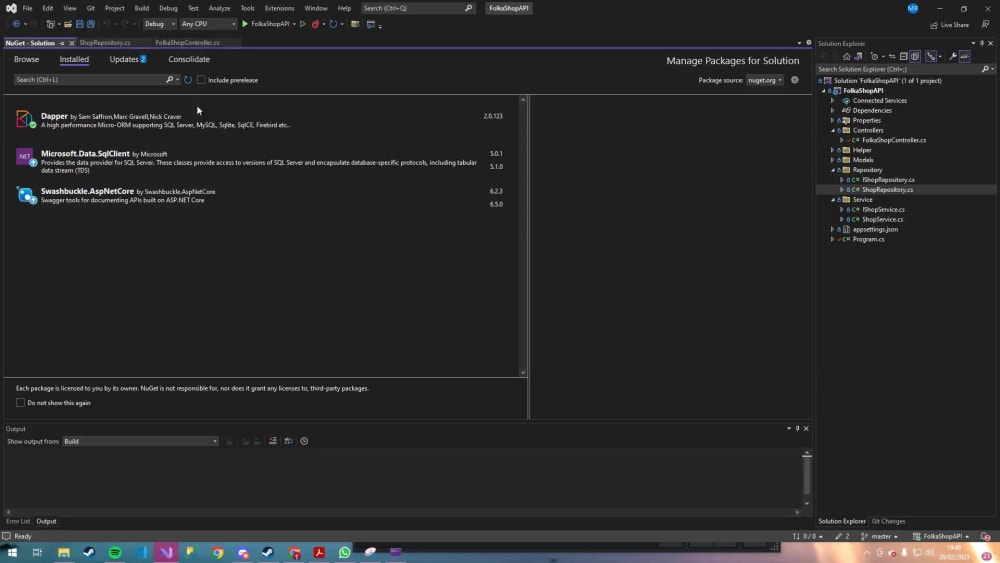The height and width of the screenshot is (563, 1000).
Task: Open NuGet package source settings gear
Action: tap(795, 80)
